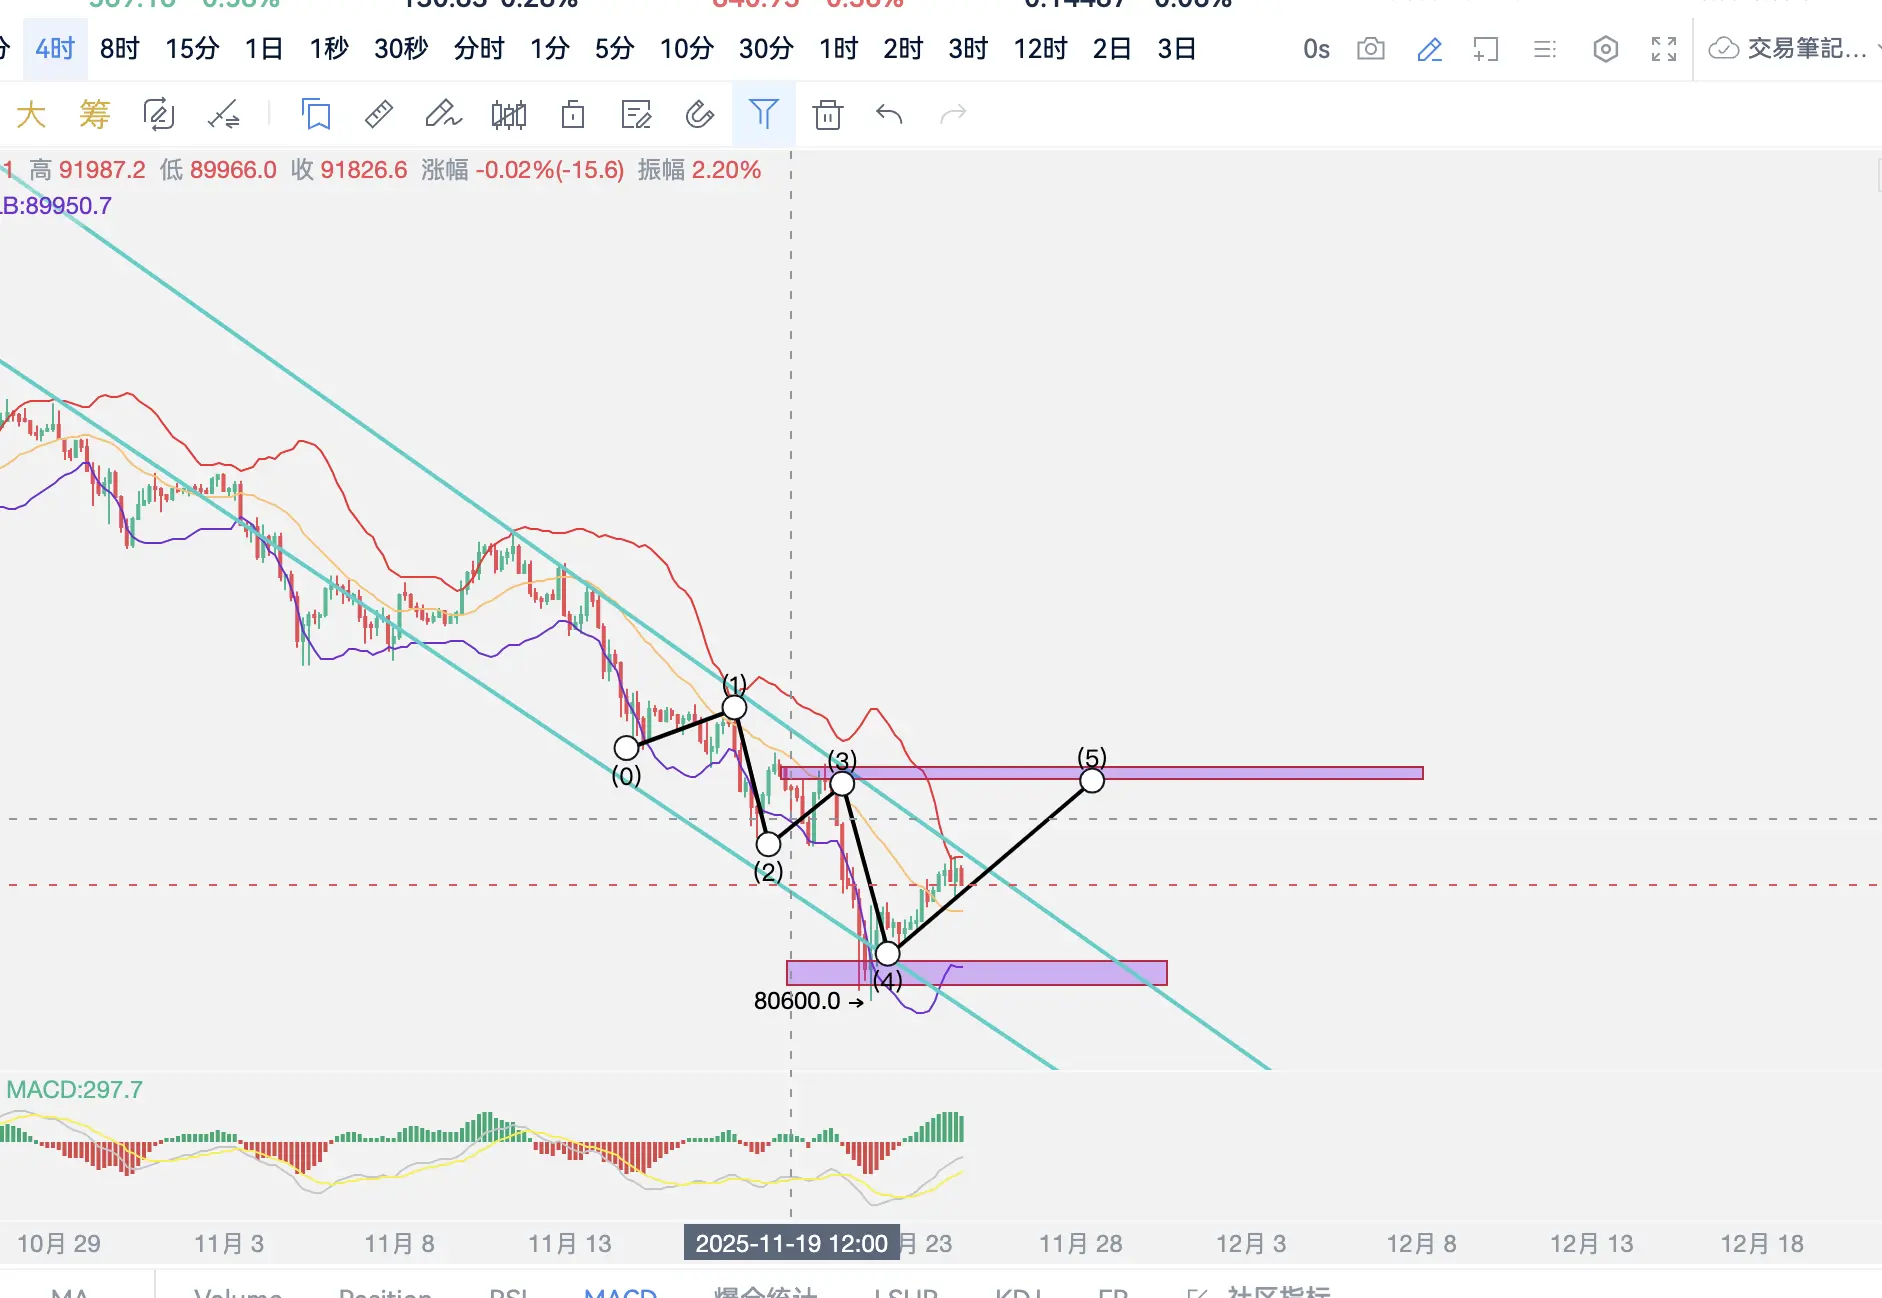
Task: Click the 收 91826.6 value
Action: click(349, 170)
